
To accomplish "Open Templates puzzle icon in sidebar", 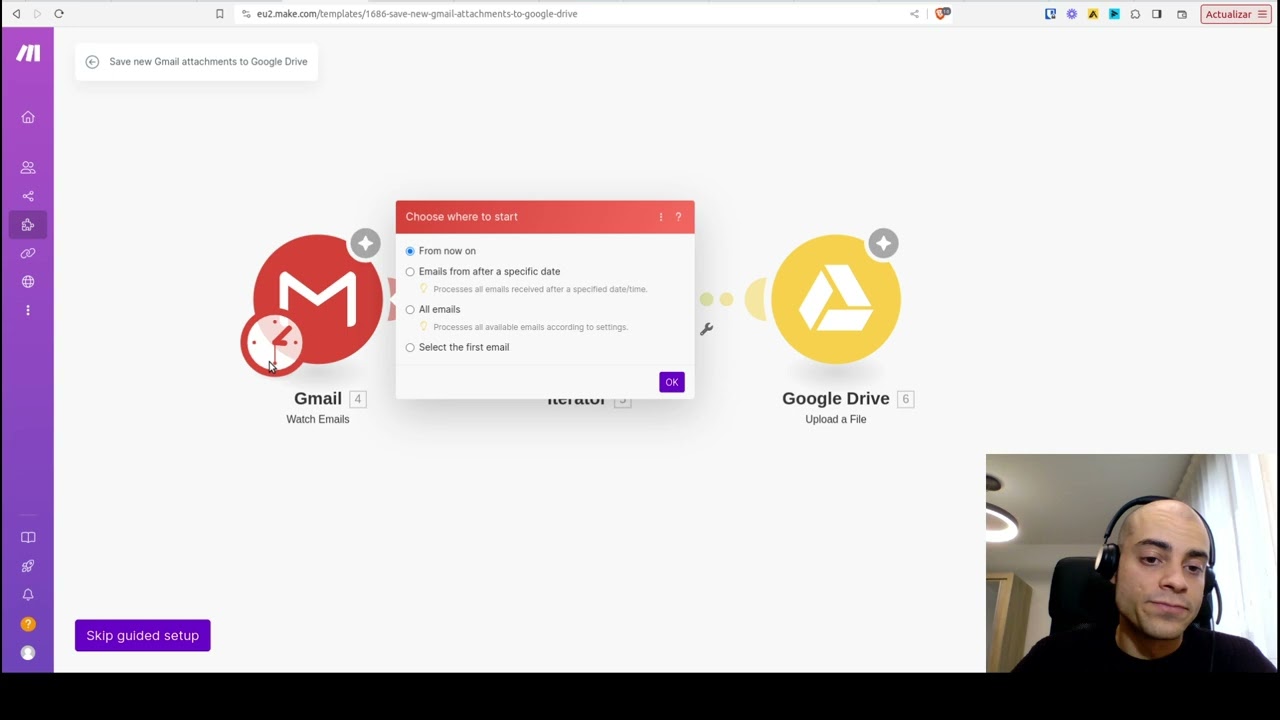I will click(x=28, y=225).
